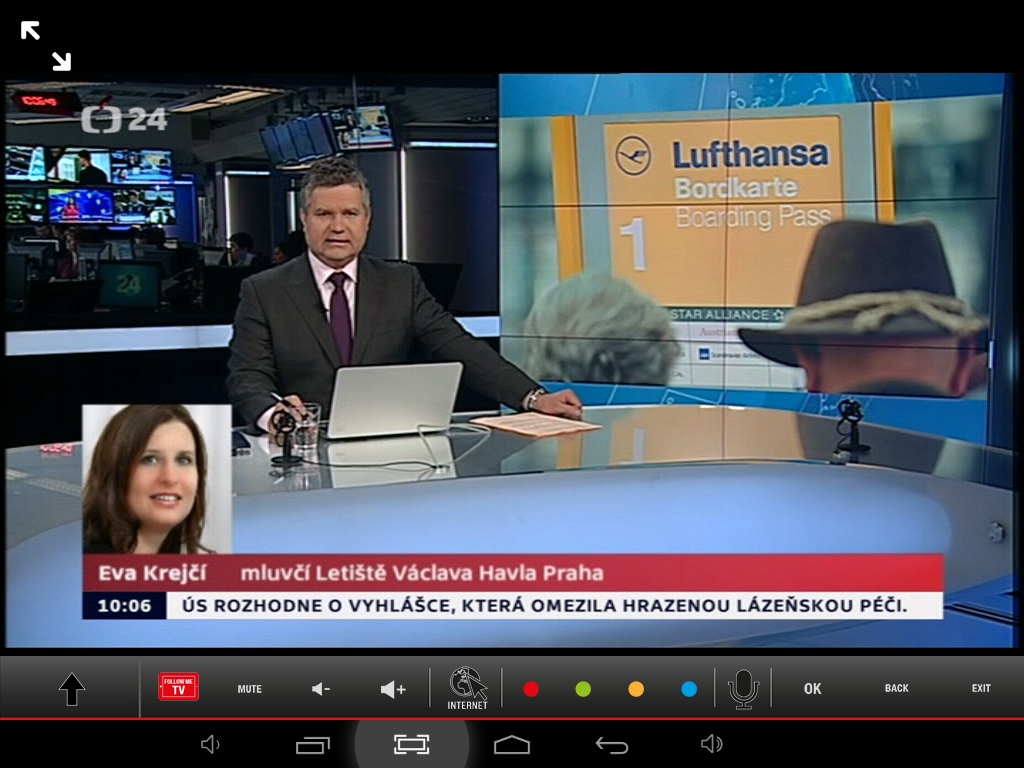Screen dimensions: 1024x768
Task: Tap the Lufthansa boarding pass sign in the video
Action: tap(723, 212)
